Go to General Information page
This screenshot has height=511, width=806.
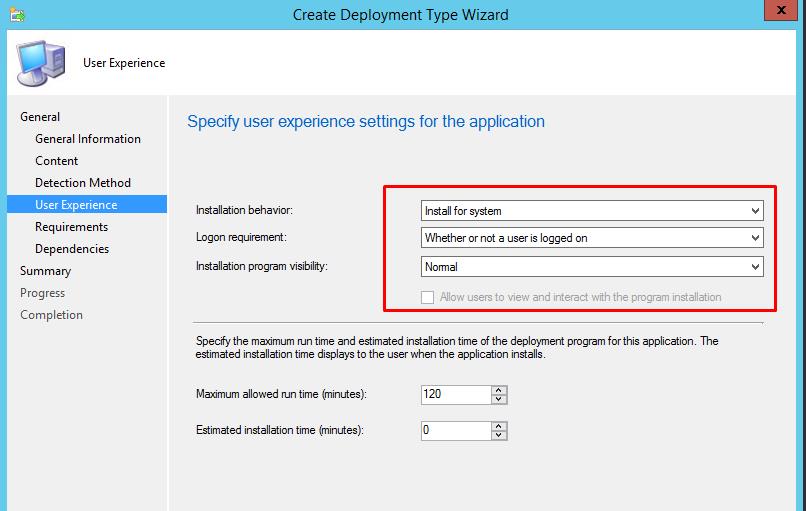point(88,139)
